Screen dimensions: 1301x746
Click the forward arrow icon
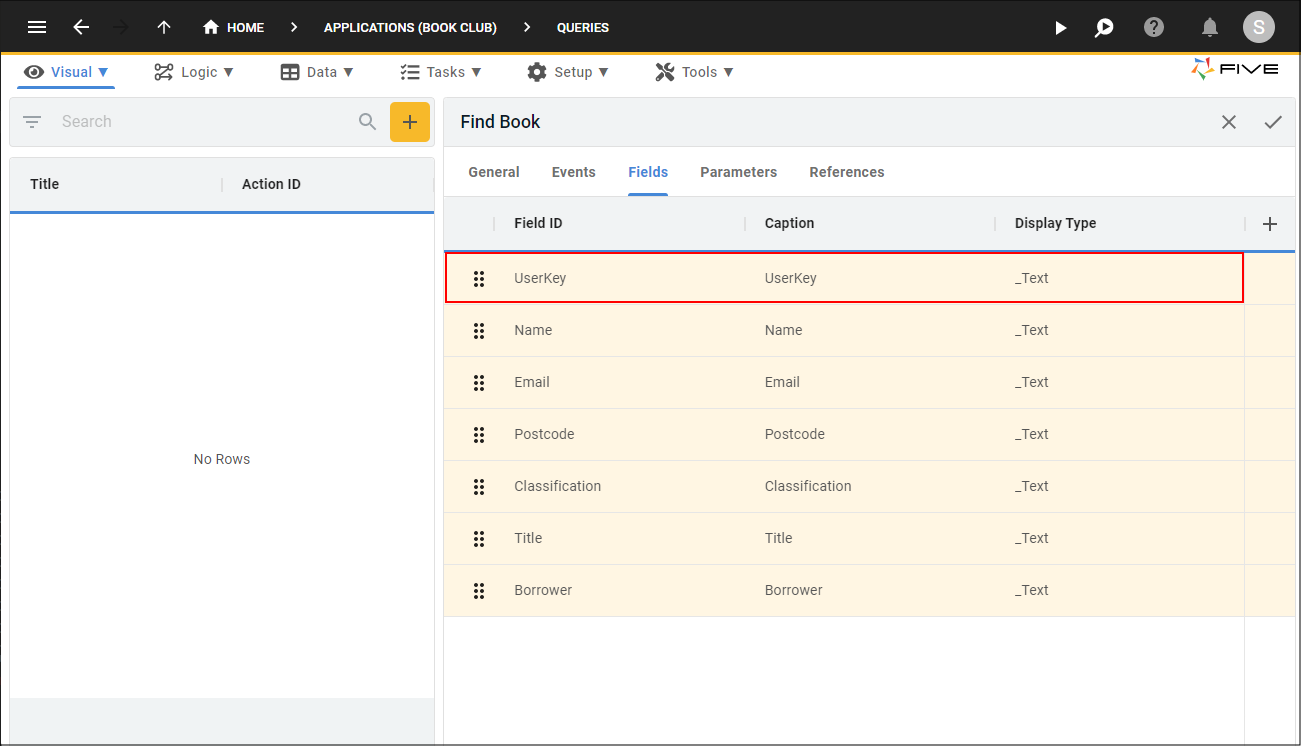point(122,27)
